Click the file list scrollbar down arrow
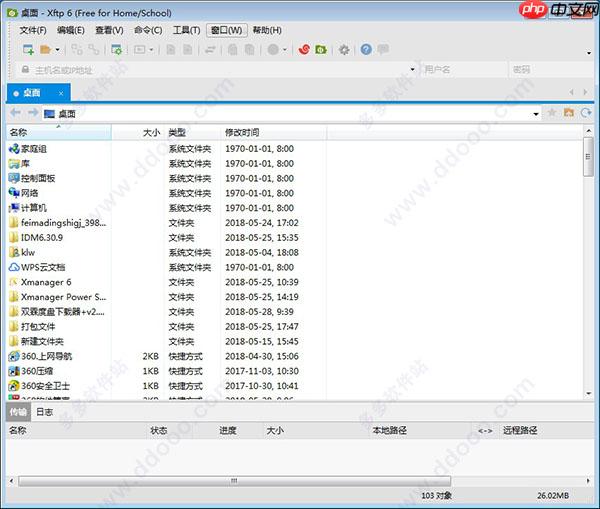 pos(589,393)
